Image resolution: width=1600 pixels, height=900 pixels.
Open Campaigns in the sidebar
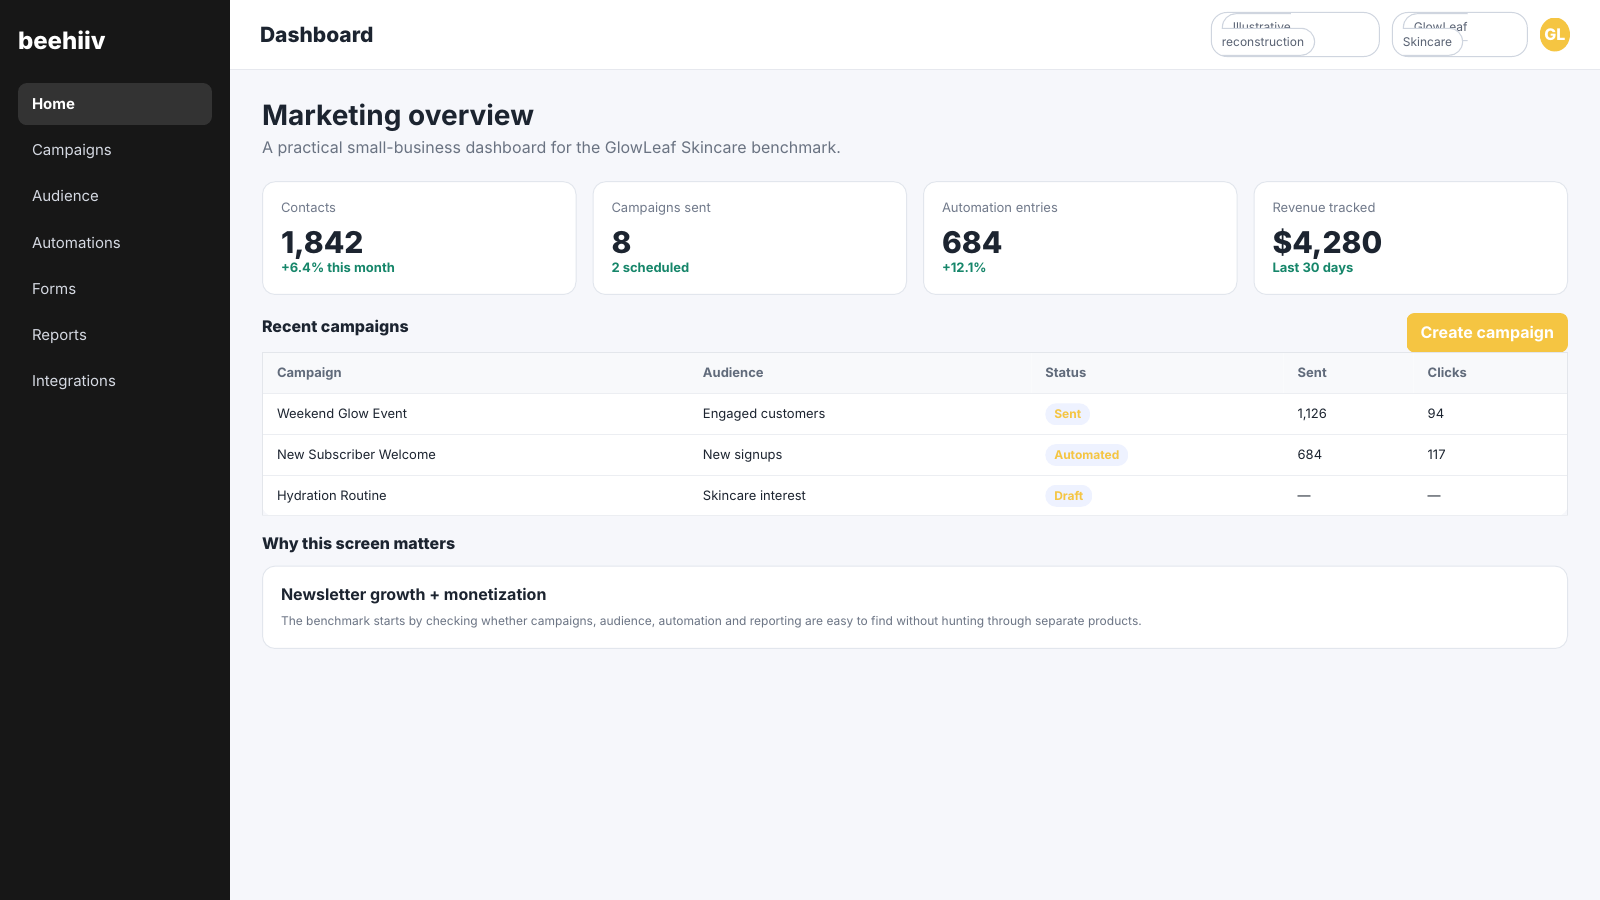point(115,150)
